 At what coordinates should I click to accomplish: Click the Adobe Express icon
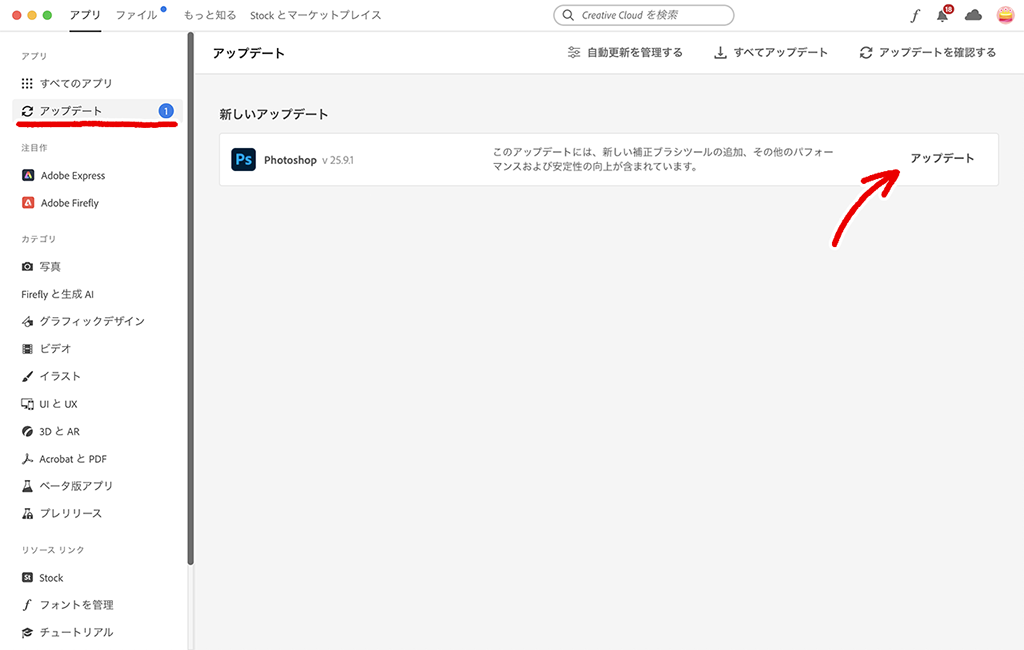tap(28, 175)
